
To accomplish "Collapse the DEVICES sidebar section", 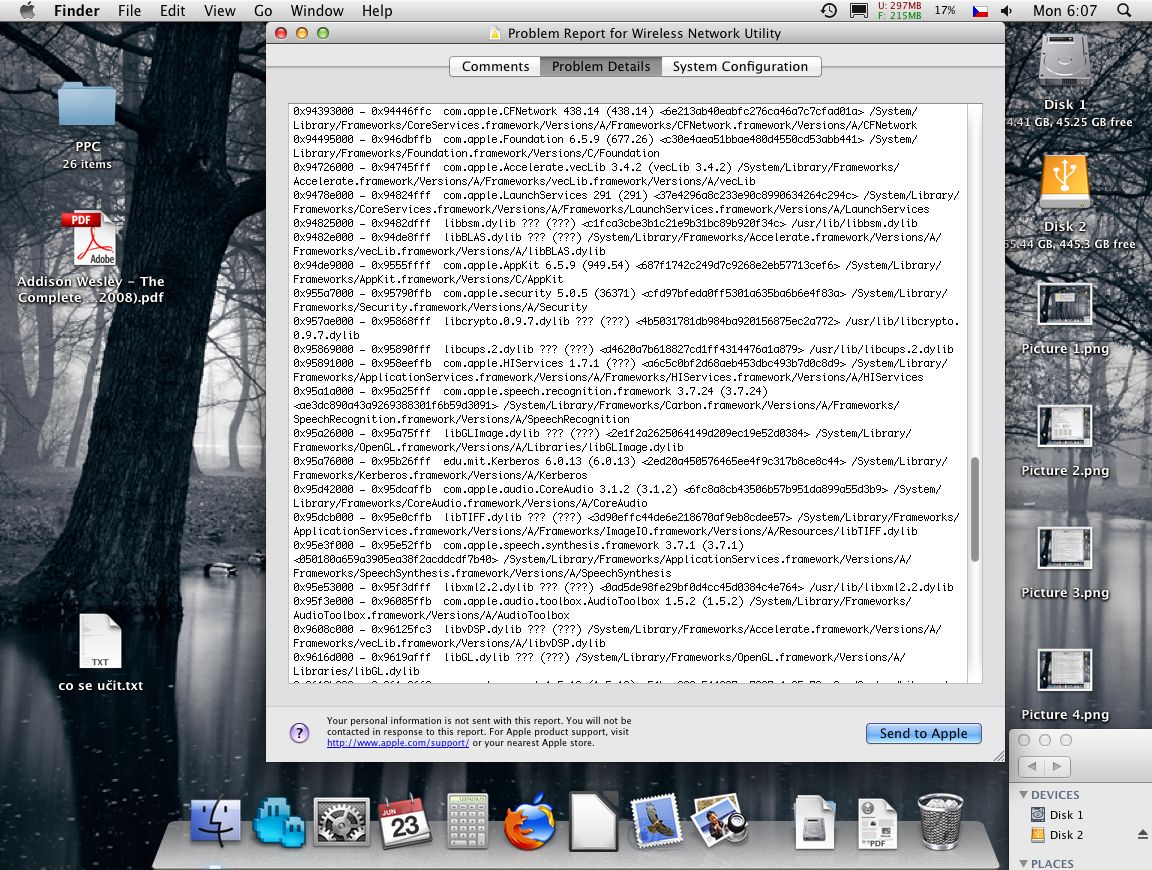I will pos(1023,794).
